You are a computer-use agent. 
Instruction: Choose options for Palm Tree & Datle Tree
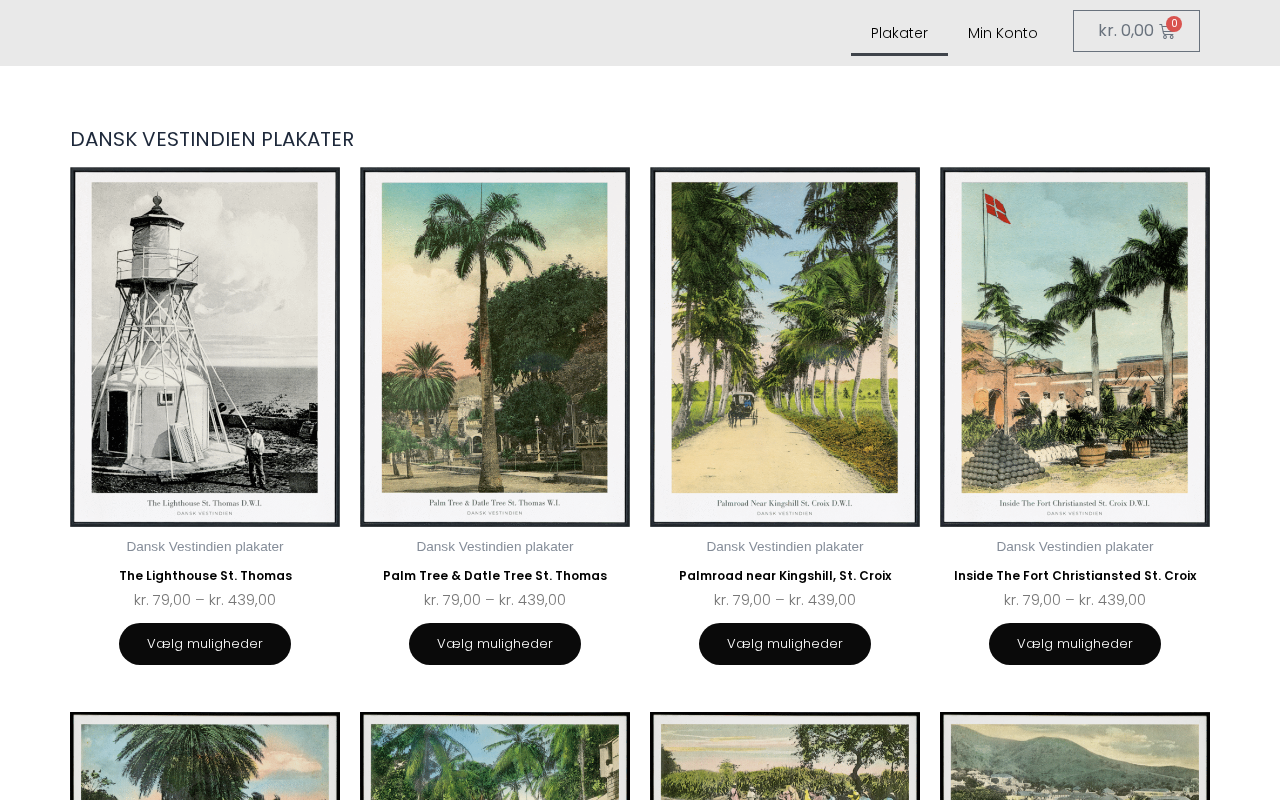[495, 644]
